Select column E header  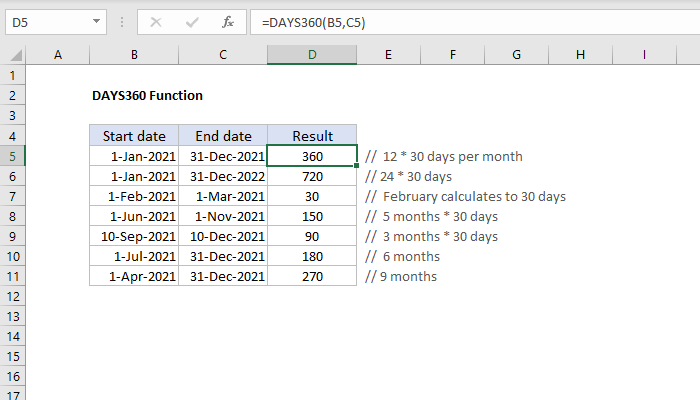coord(388,55)
